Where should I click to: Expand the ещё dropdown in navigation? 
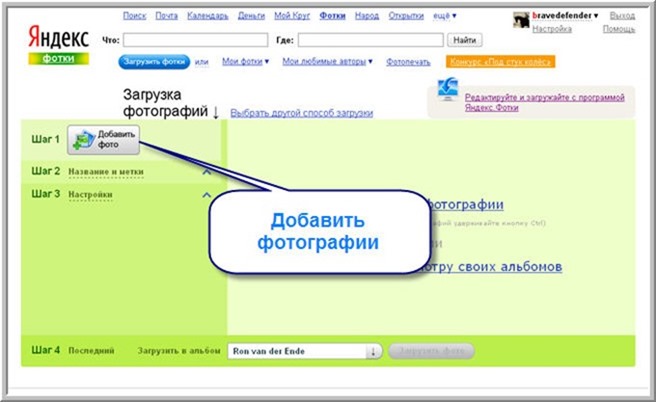[444, 16]
